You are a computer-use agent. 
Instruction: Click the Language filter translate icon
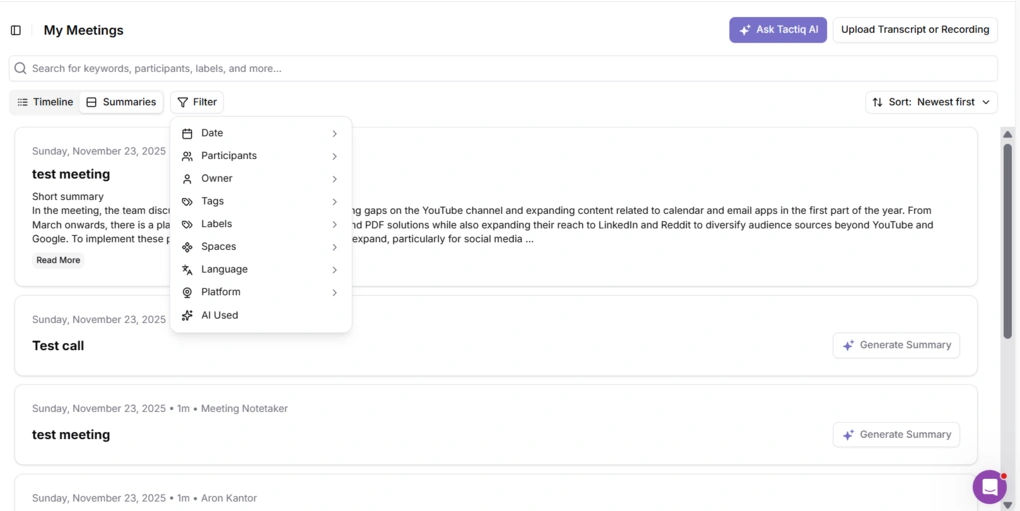coord(187,270)
